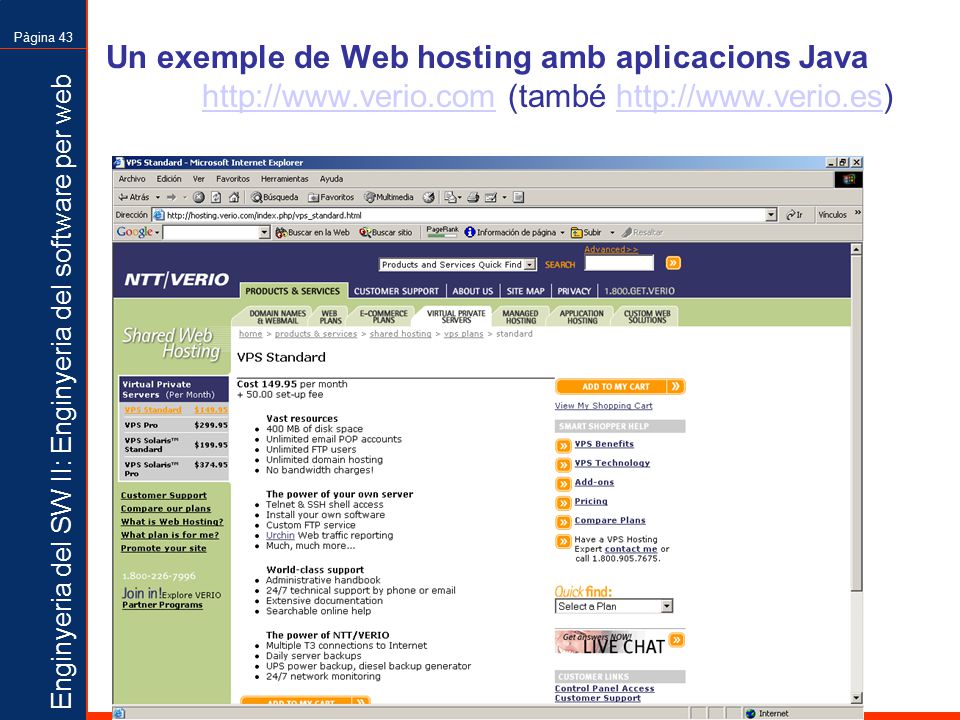
Task: Click the orange arrow icon beside Compare Plans
Action: [x=563, y=522]
